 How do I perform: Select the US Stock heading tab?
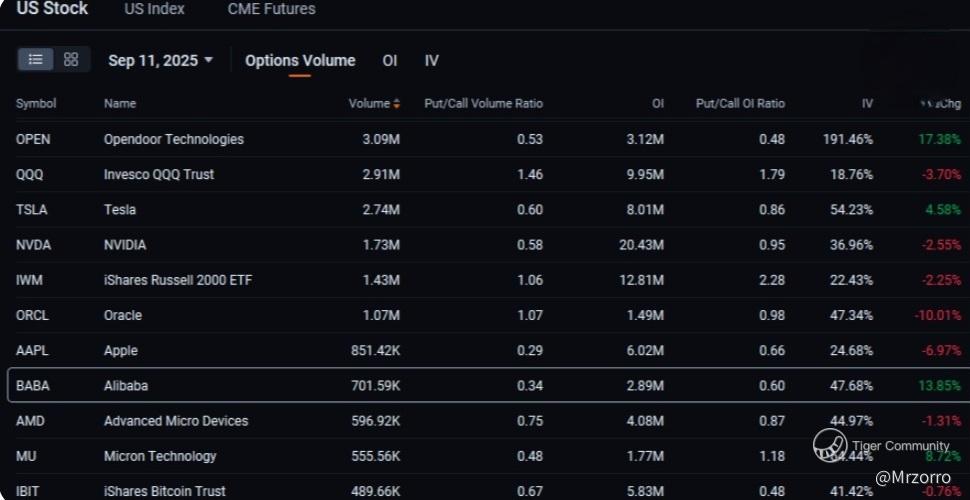pos(52,9)
